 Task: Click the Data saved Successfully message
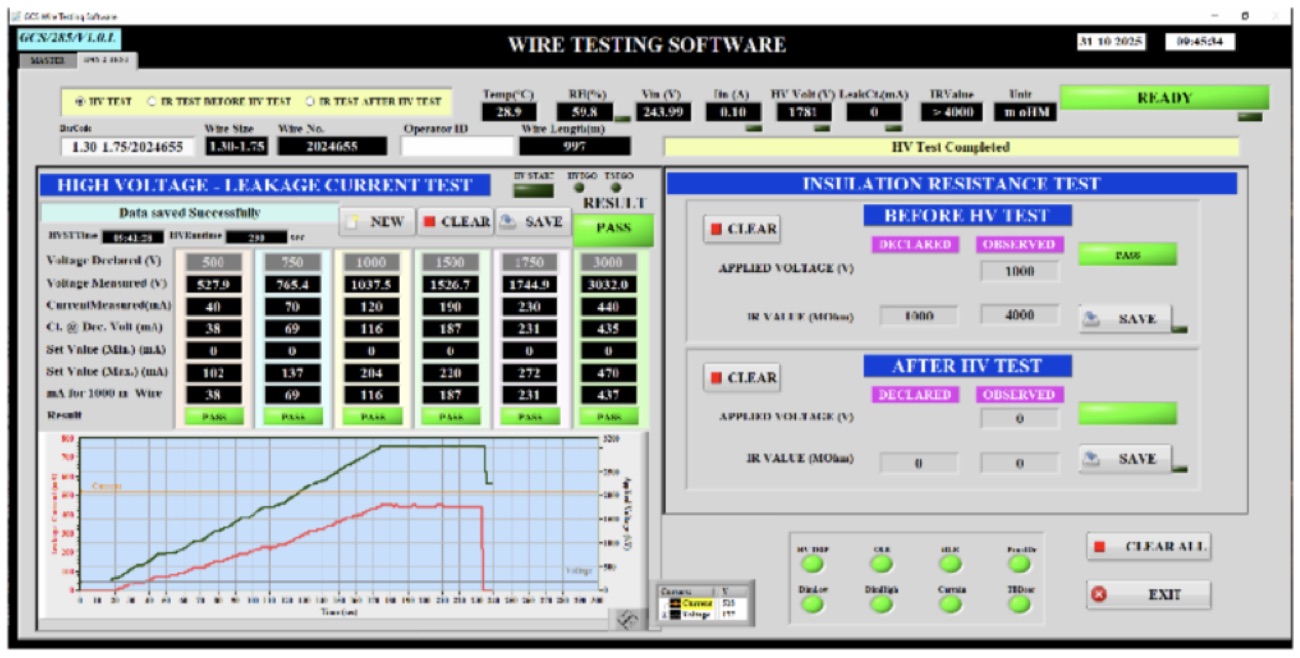[189, 213]
